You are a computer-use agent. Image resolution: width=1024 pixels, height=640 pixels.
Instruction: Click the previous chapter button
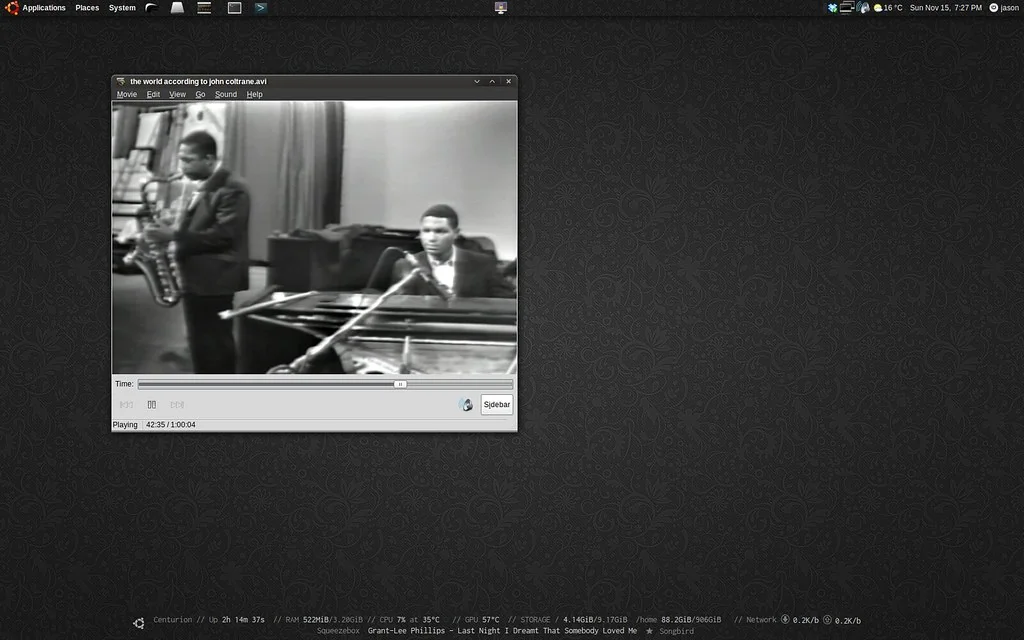click(126, 405)
